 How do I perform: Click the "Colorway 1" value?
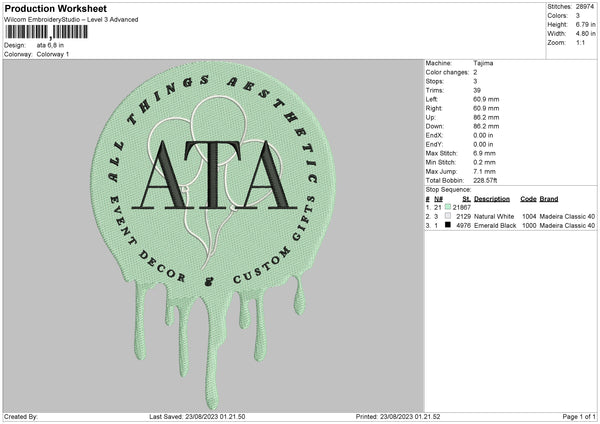pyautogui.click(x=53, y=54)
